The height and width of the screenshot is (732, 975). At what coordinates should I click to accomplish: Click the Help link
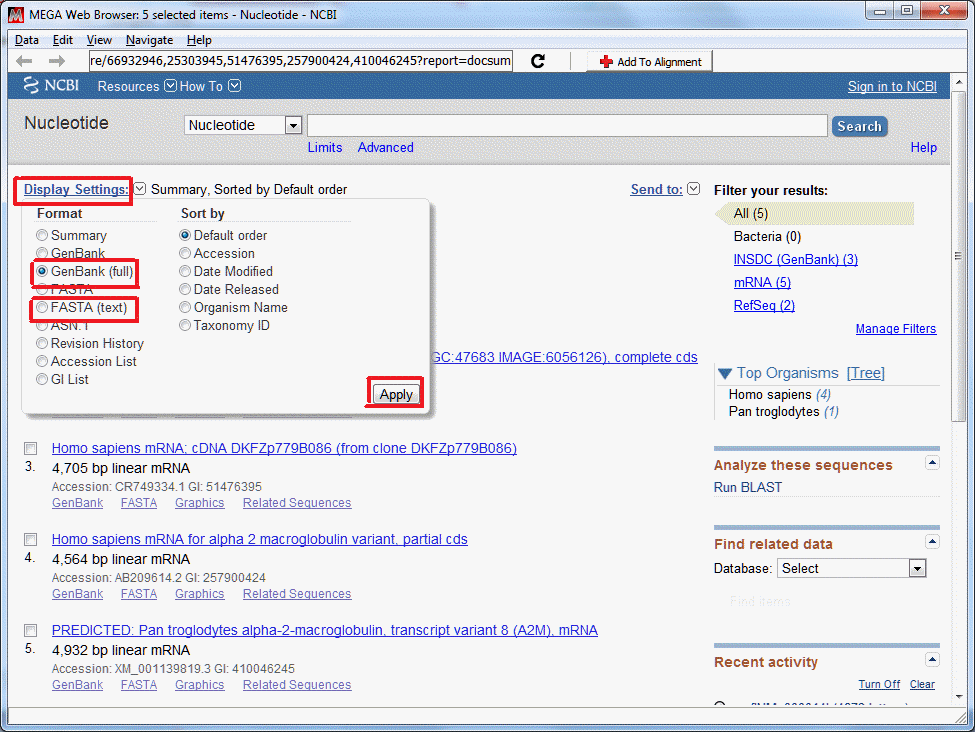pyautogui.click(x=923, y=147)
